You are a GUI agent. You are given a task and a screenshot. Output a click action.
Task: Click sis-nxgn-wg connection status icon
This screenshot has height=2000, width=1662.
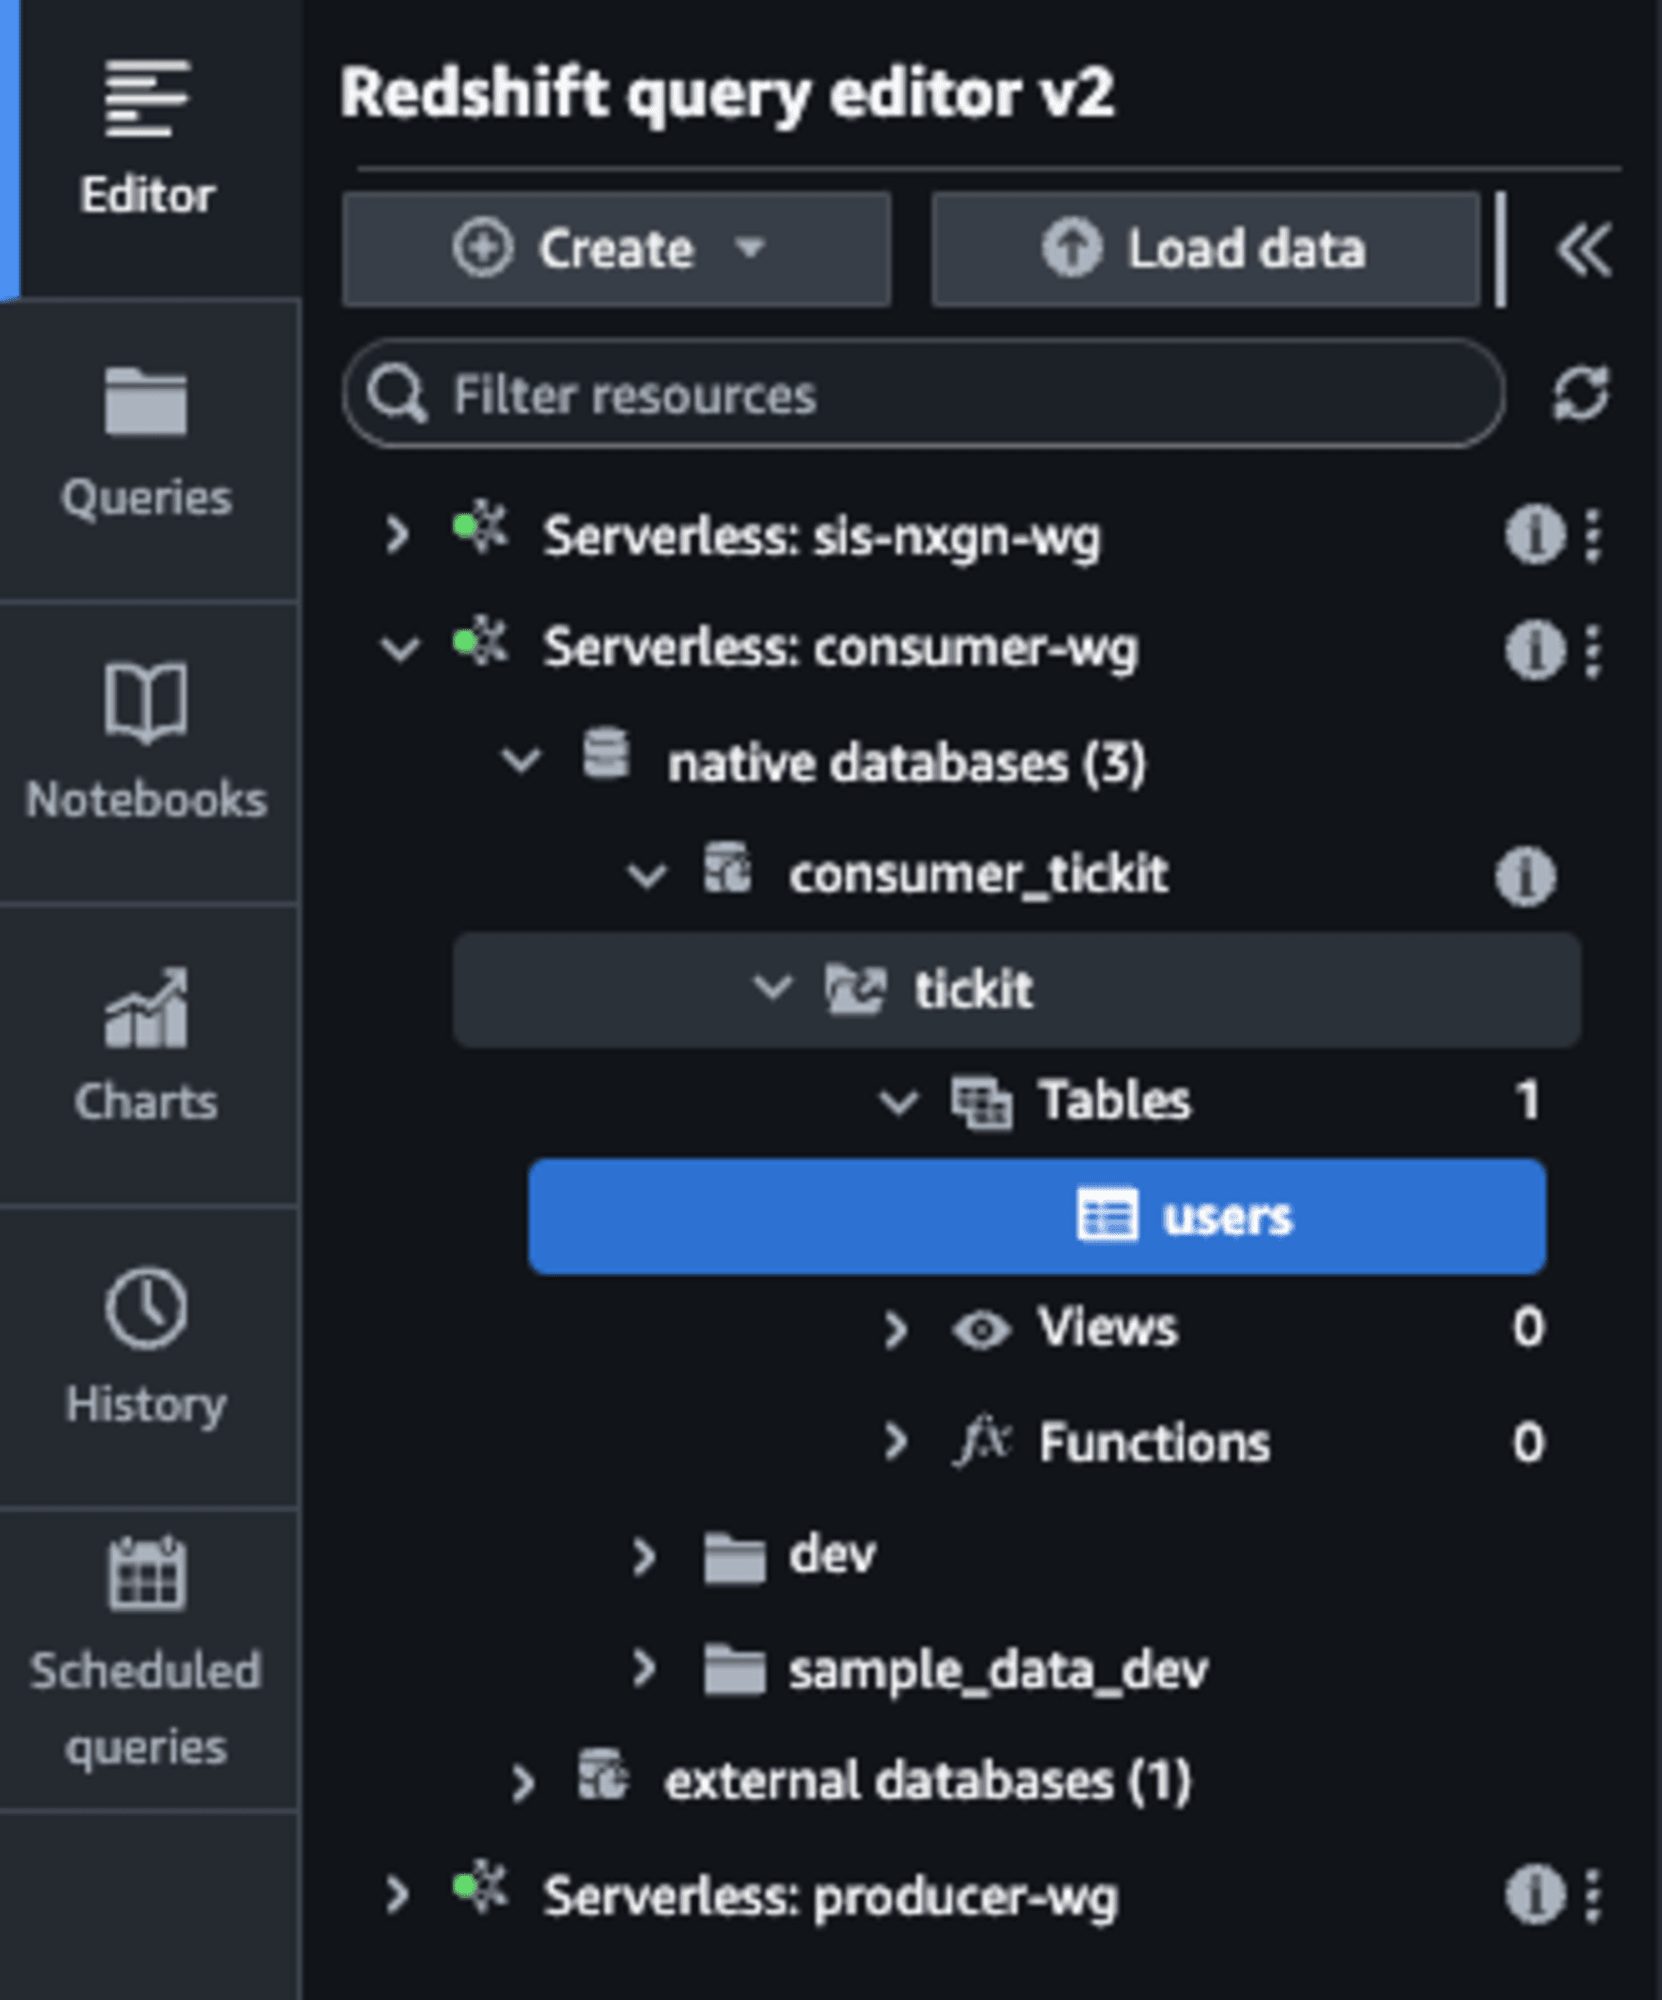click(x=480, y=527)
